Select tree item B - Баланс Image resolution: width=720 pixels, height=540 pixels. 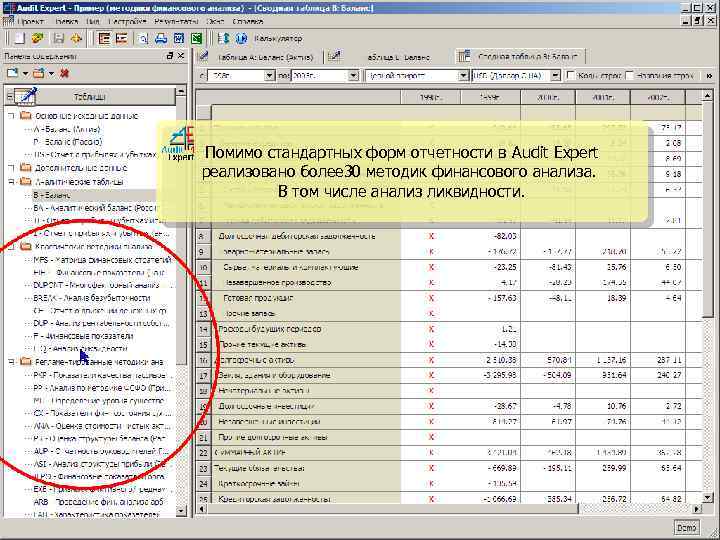coord(52,195)
